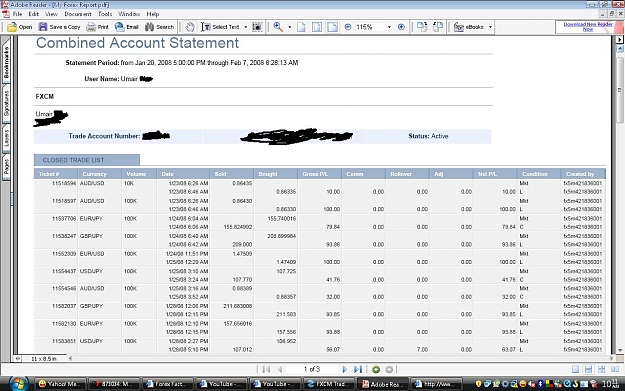Open the Help menu
The image size is (625, 391).
pyautogui.click(x=153, y=14)
